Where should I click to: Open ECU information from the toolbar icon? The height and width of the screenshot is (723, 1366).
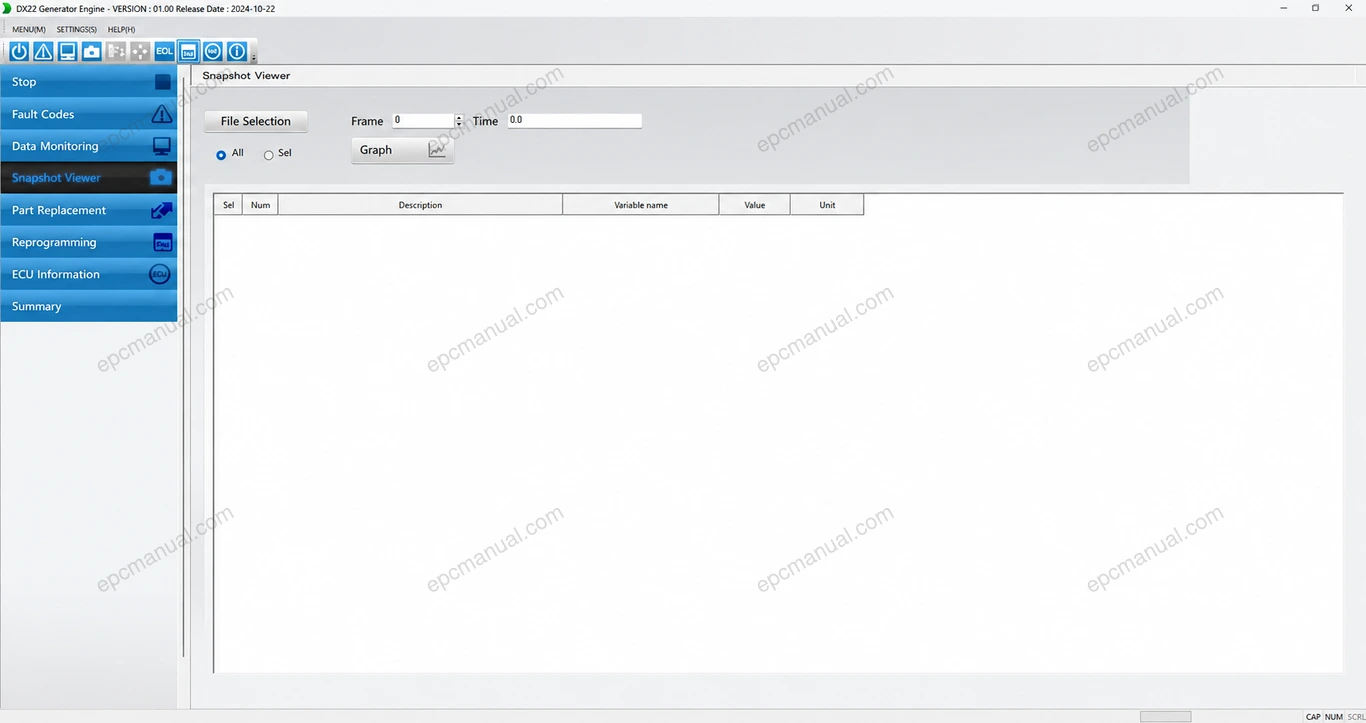pyautogui.click(x=212, y=51)
